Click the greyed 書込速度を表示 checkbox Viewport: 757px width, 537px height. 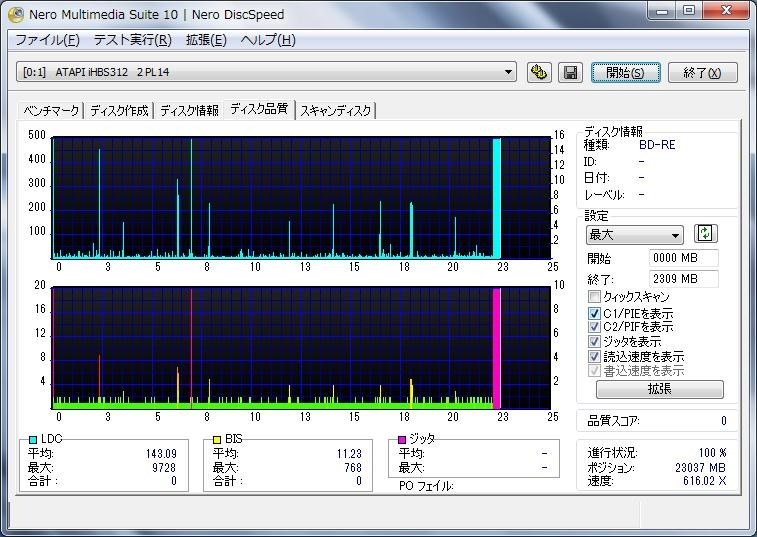(x=594, y=371)
